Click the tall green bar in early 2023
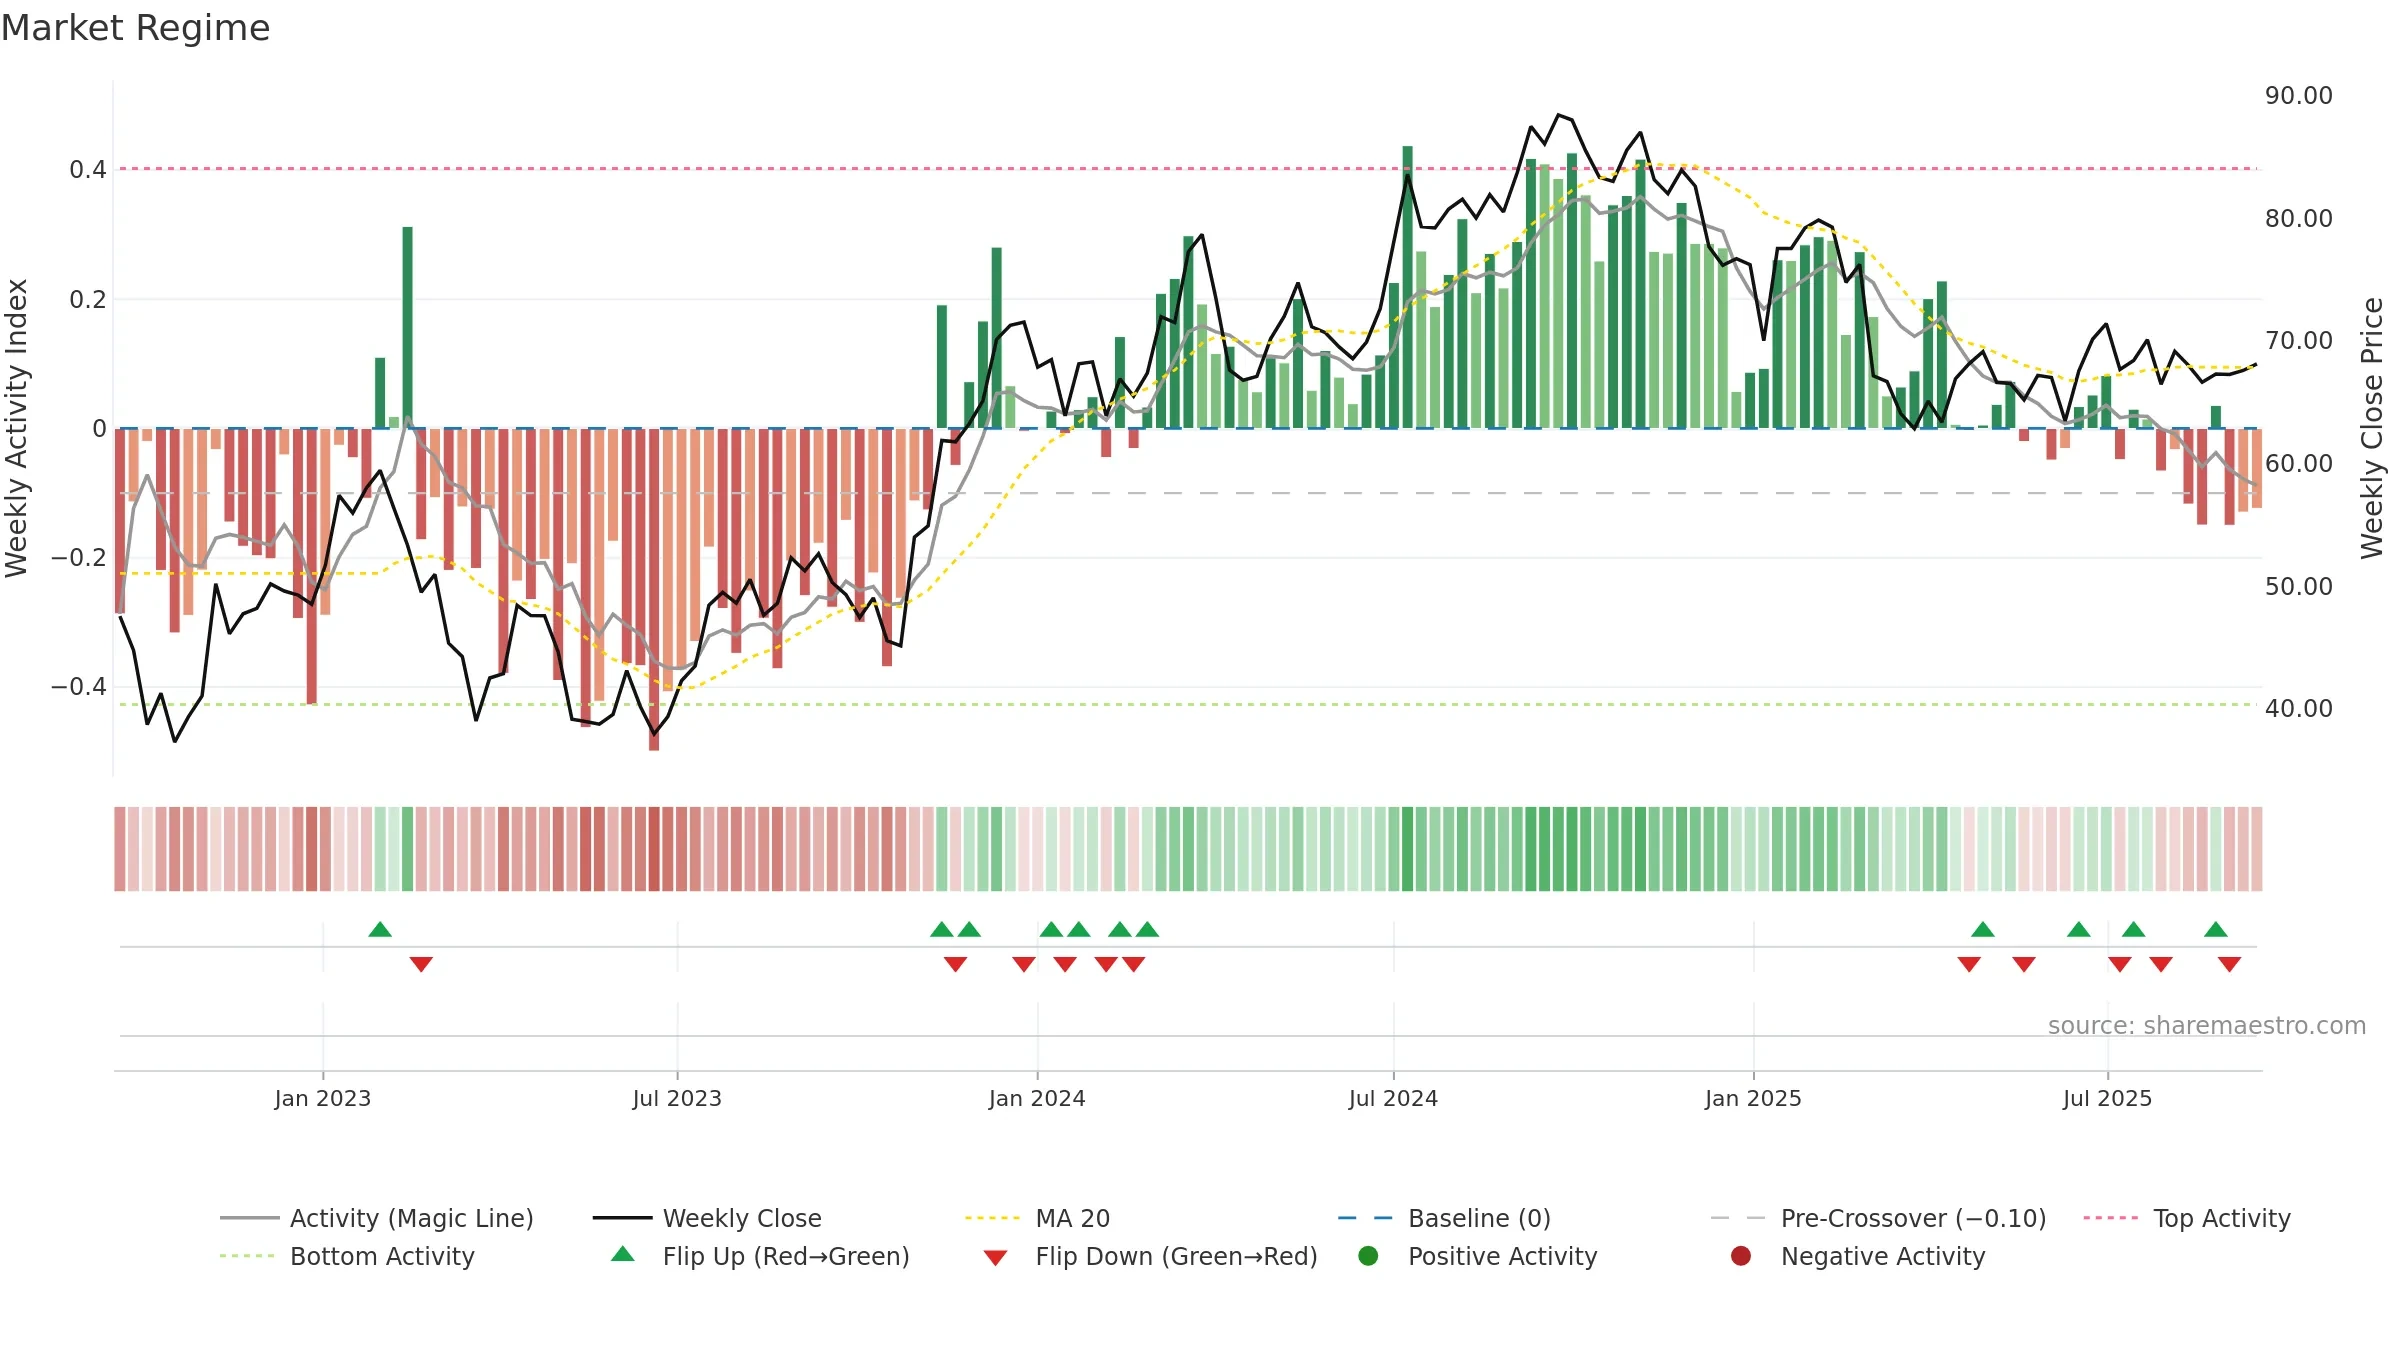This screenshot has height=1350, width=2400. coord(407,328)
